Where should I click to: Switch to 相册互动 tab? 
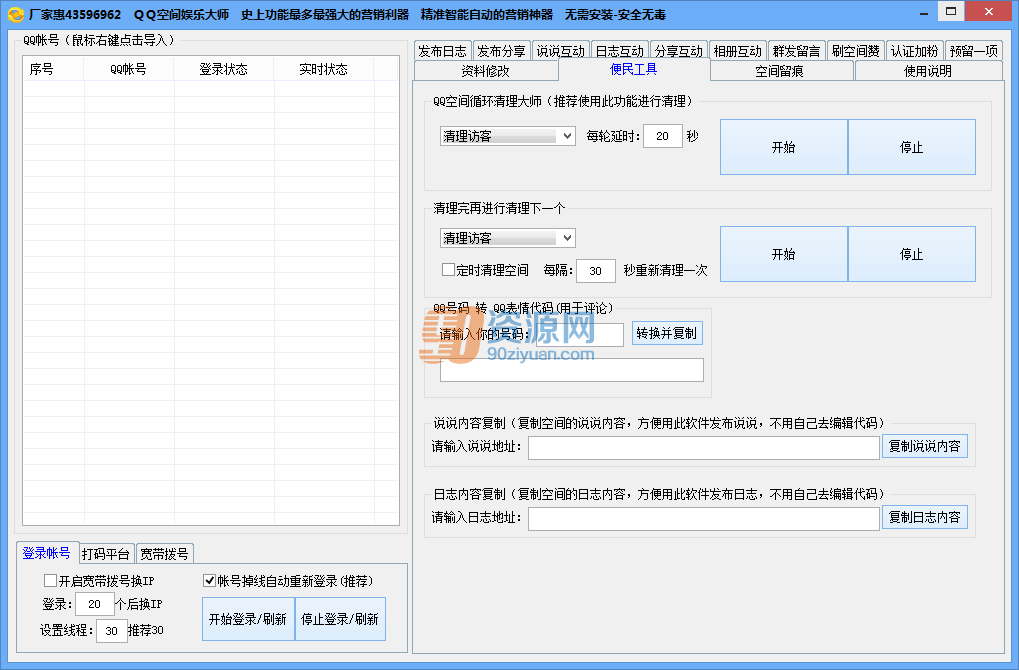(x=738, y=51)
